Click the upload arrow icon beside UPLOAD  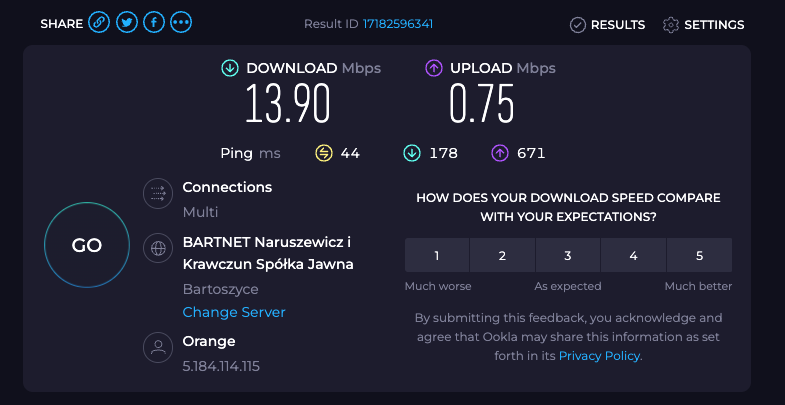click(x=434, y=68)
